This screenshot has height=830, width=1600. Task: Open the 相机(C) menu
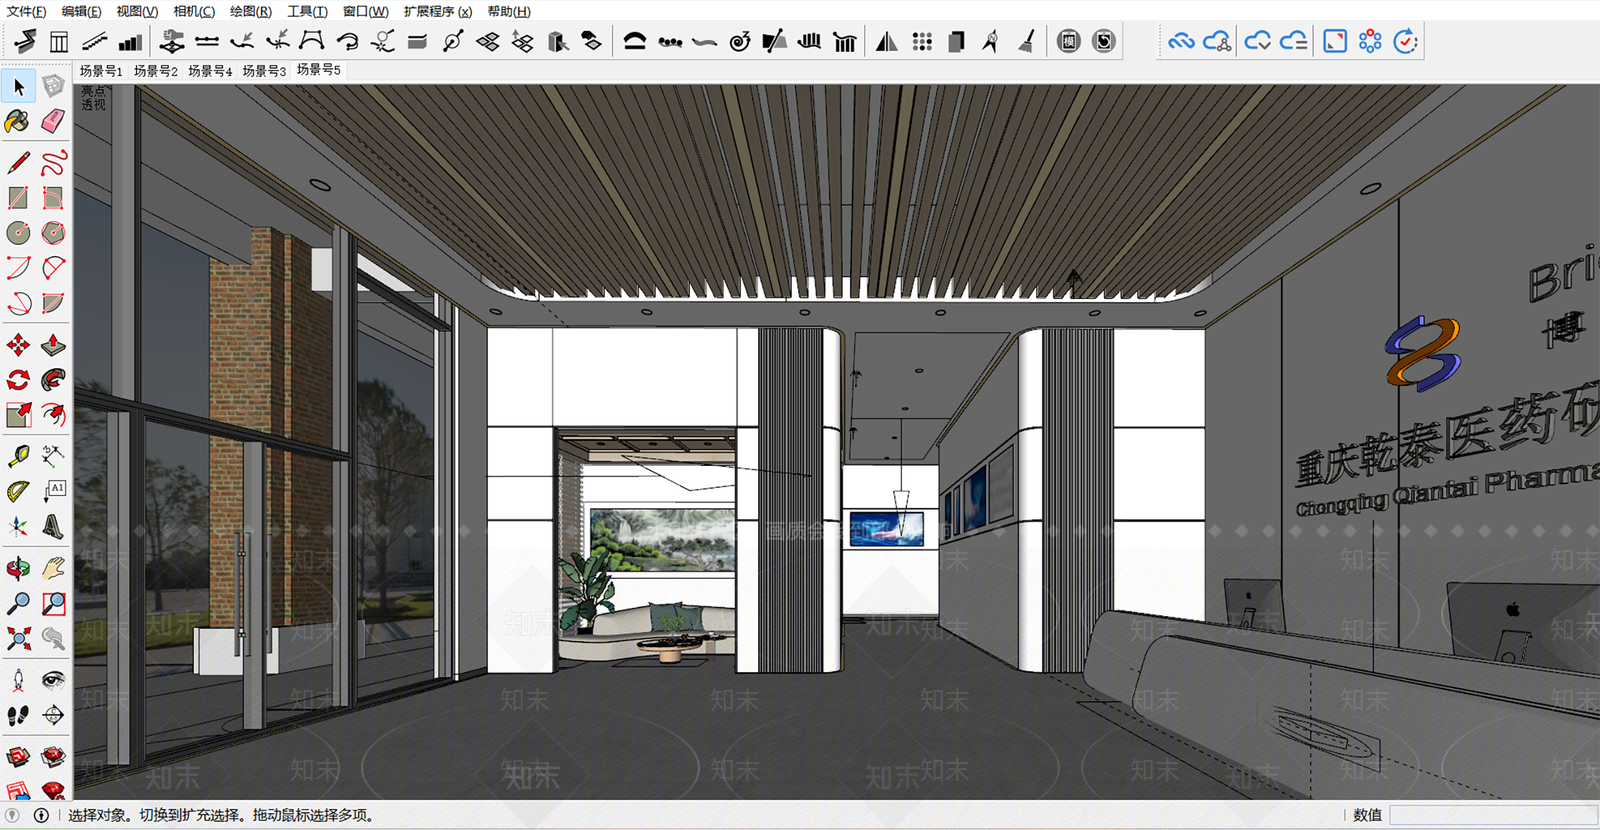pyautogui.click(x=194, y=11)
